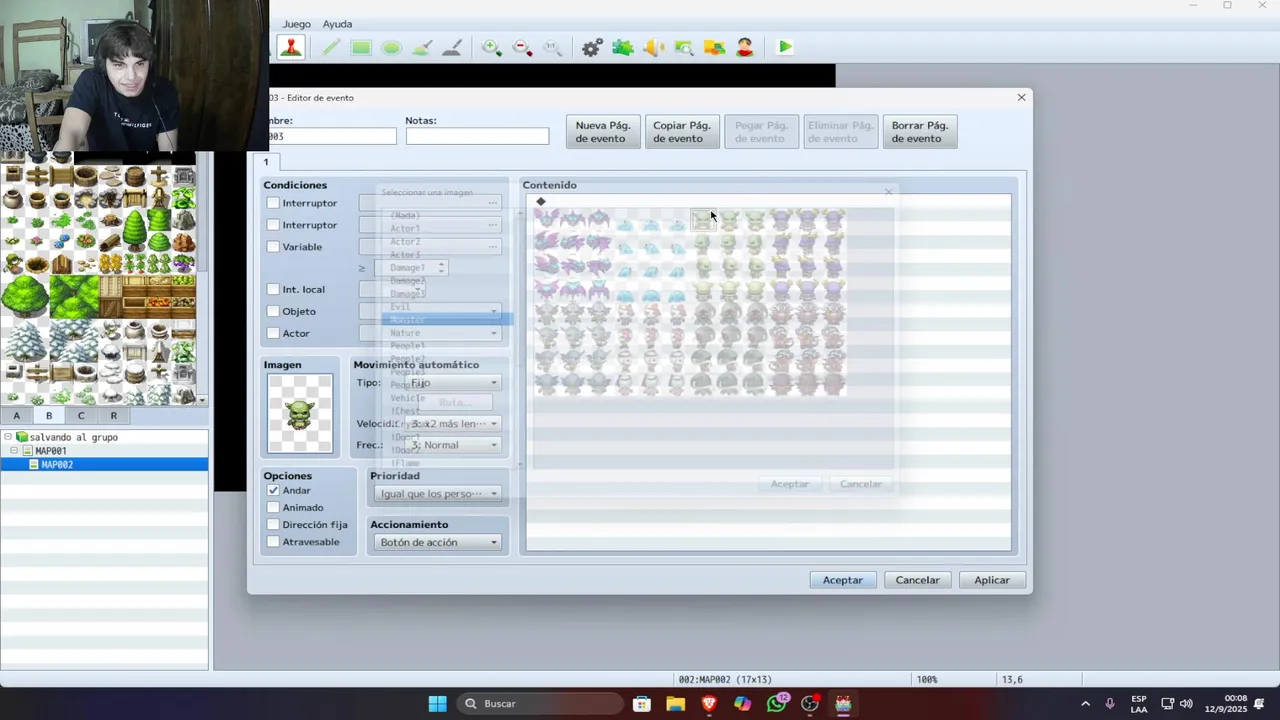Select the Pencil drawing tool
The width and height of the screenshot is (1280, 720).
click(331, 47)
